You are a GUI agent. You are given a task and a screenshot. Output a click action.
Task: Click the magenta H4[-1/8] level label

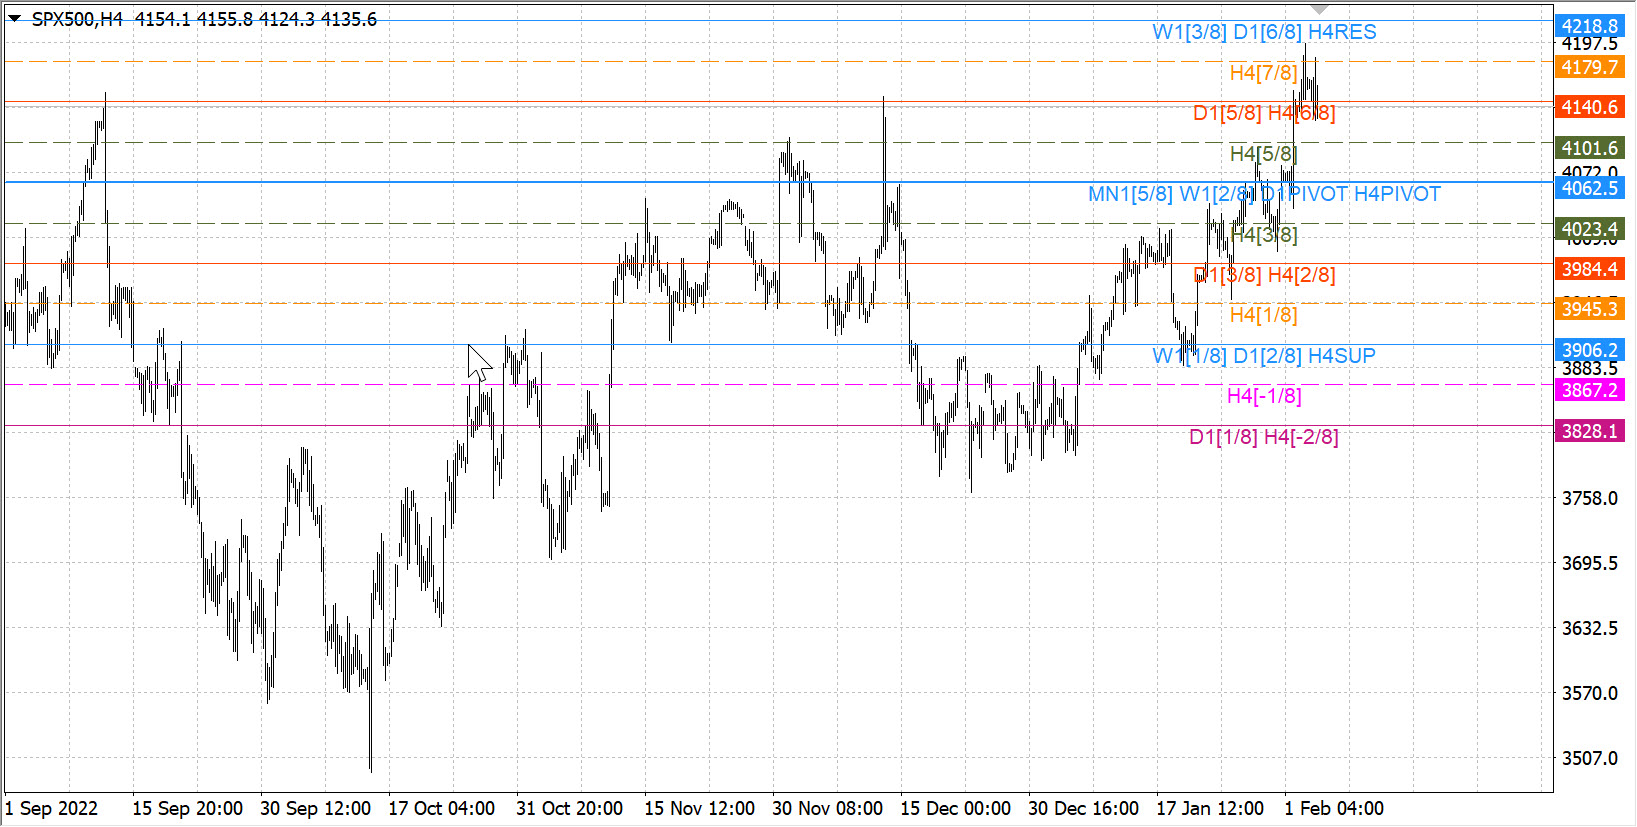(x=1264, y=396)
